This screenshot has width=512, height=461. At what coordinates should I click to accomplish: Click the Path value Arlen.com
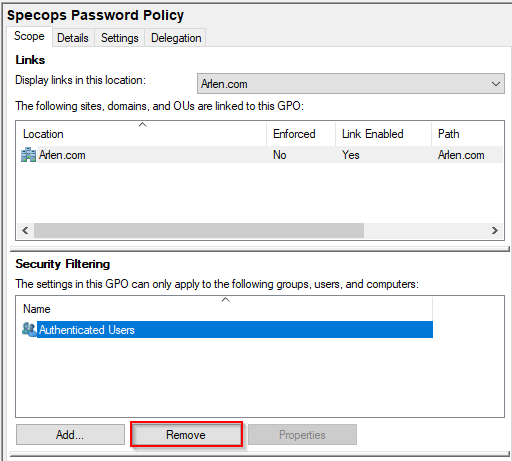[461, 155]
